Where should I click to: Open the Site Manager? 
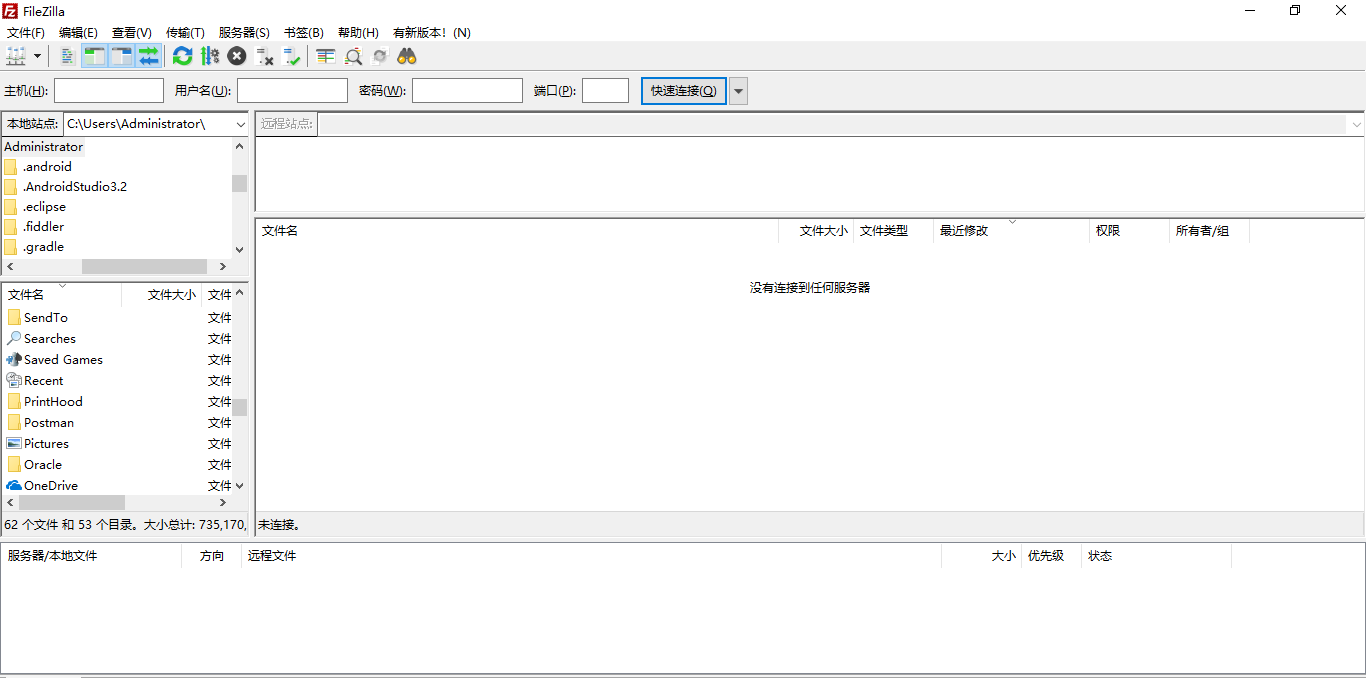click(14, 56)
